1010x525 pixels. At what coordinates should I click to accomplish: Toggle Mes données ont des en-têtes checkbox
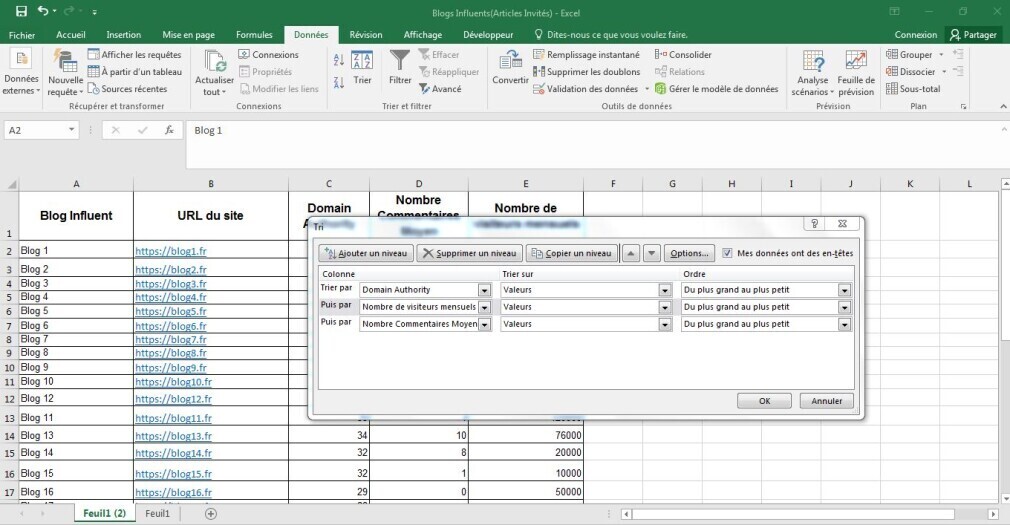tap(727, 253)
